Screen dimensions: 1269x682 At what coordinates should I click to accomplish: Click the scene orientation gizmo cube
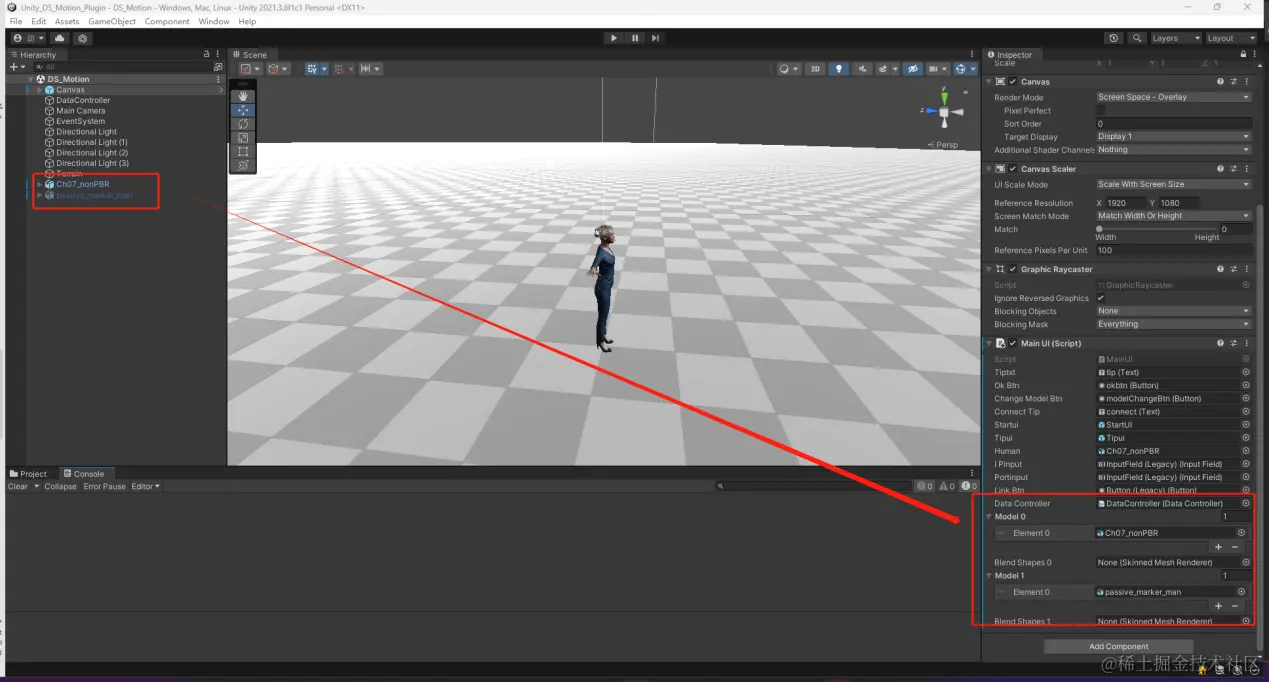[x=944, y=113]
